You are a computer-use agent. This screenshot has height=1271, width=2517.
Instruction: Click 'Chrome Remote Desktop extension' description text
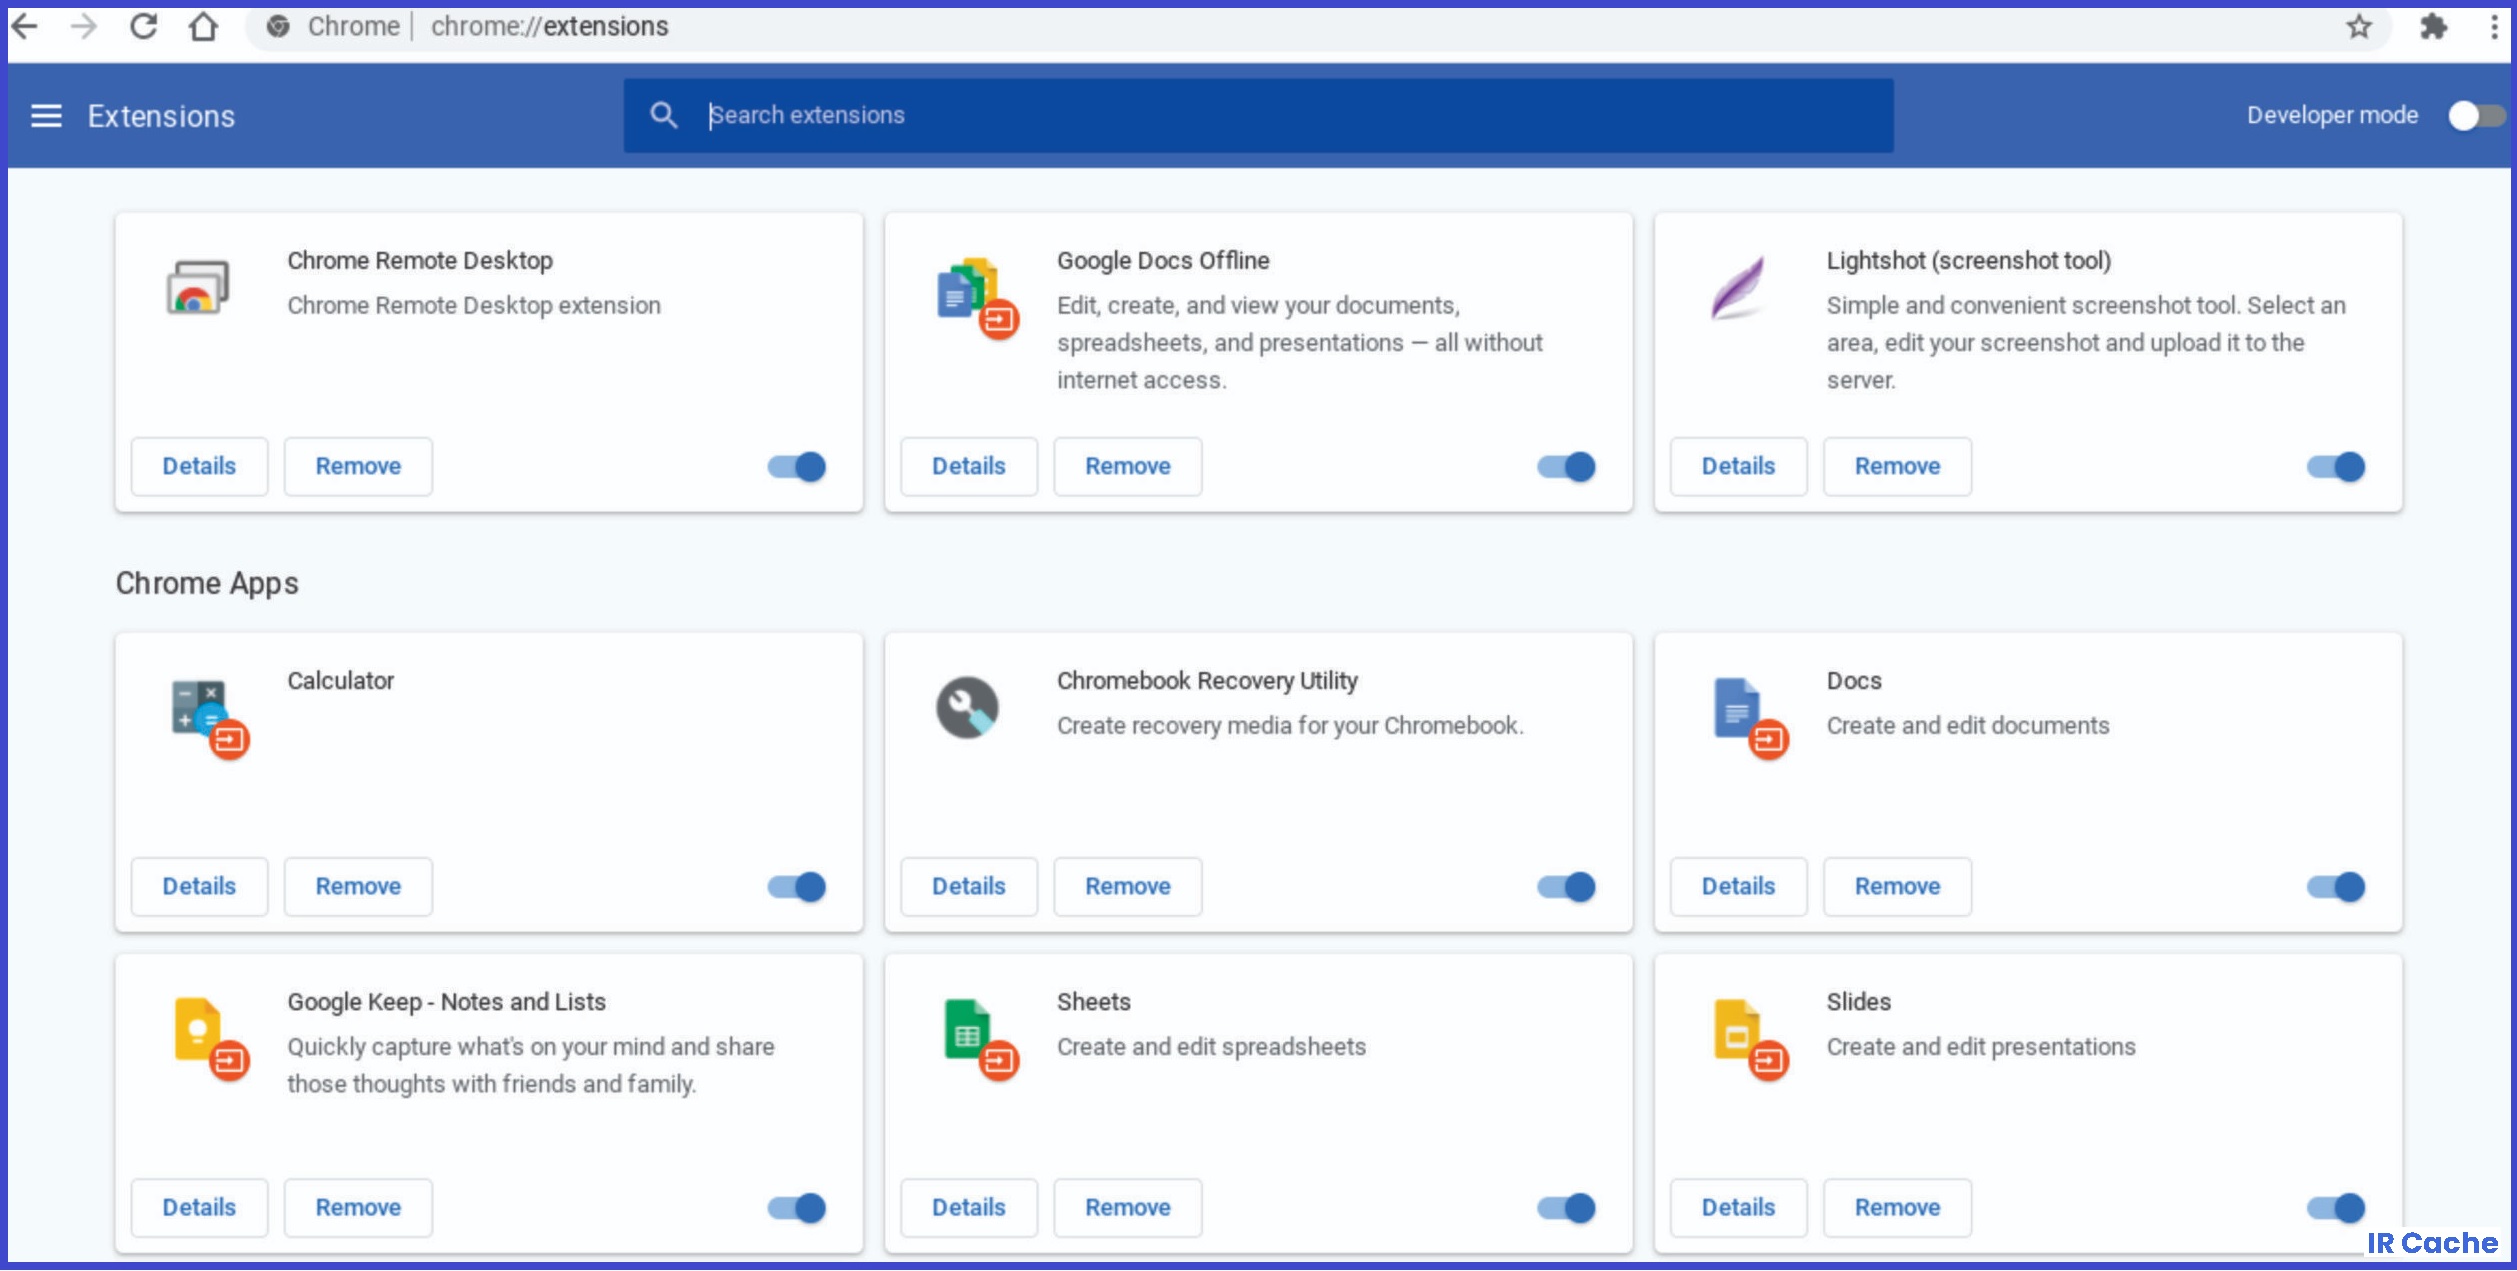pos(474,306)
